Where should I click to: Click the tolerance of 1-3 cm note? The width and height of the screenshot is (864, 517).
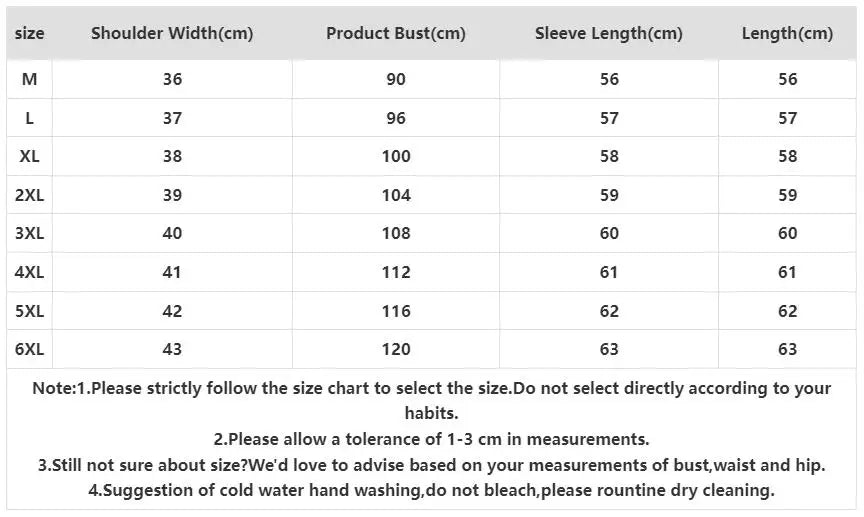[x=431, y=439]
